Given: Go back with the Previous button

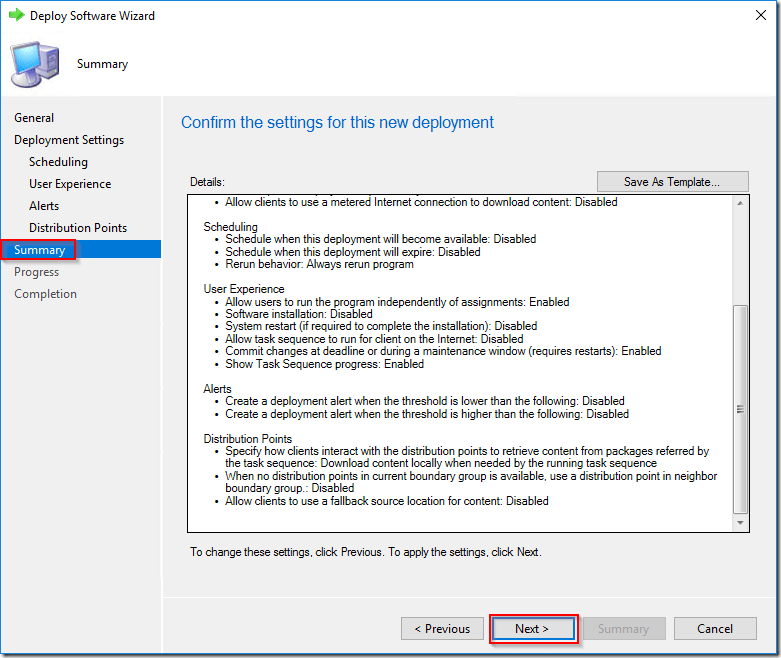Looking at the screenshot, I should tap(442, 629).
